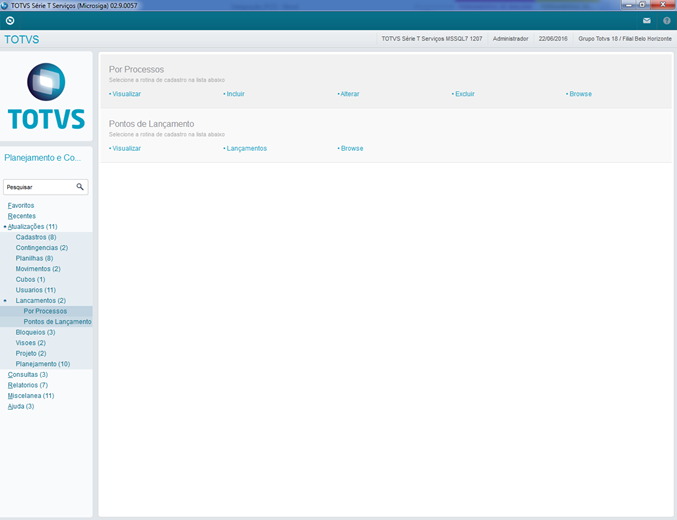This screenshot has width=677, height=520.
Task: Expand Bloqueios (3)
Action: point(35,333)
